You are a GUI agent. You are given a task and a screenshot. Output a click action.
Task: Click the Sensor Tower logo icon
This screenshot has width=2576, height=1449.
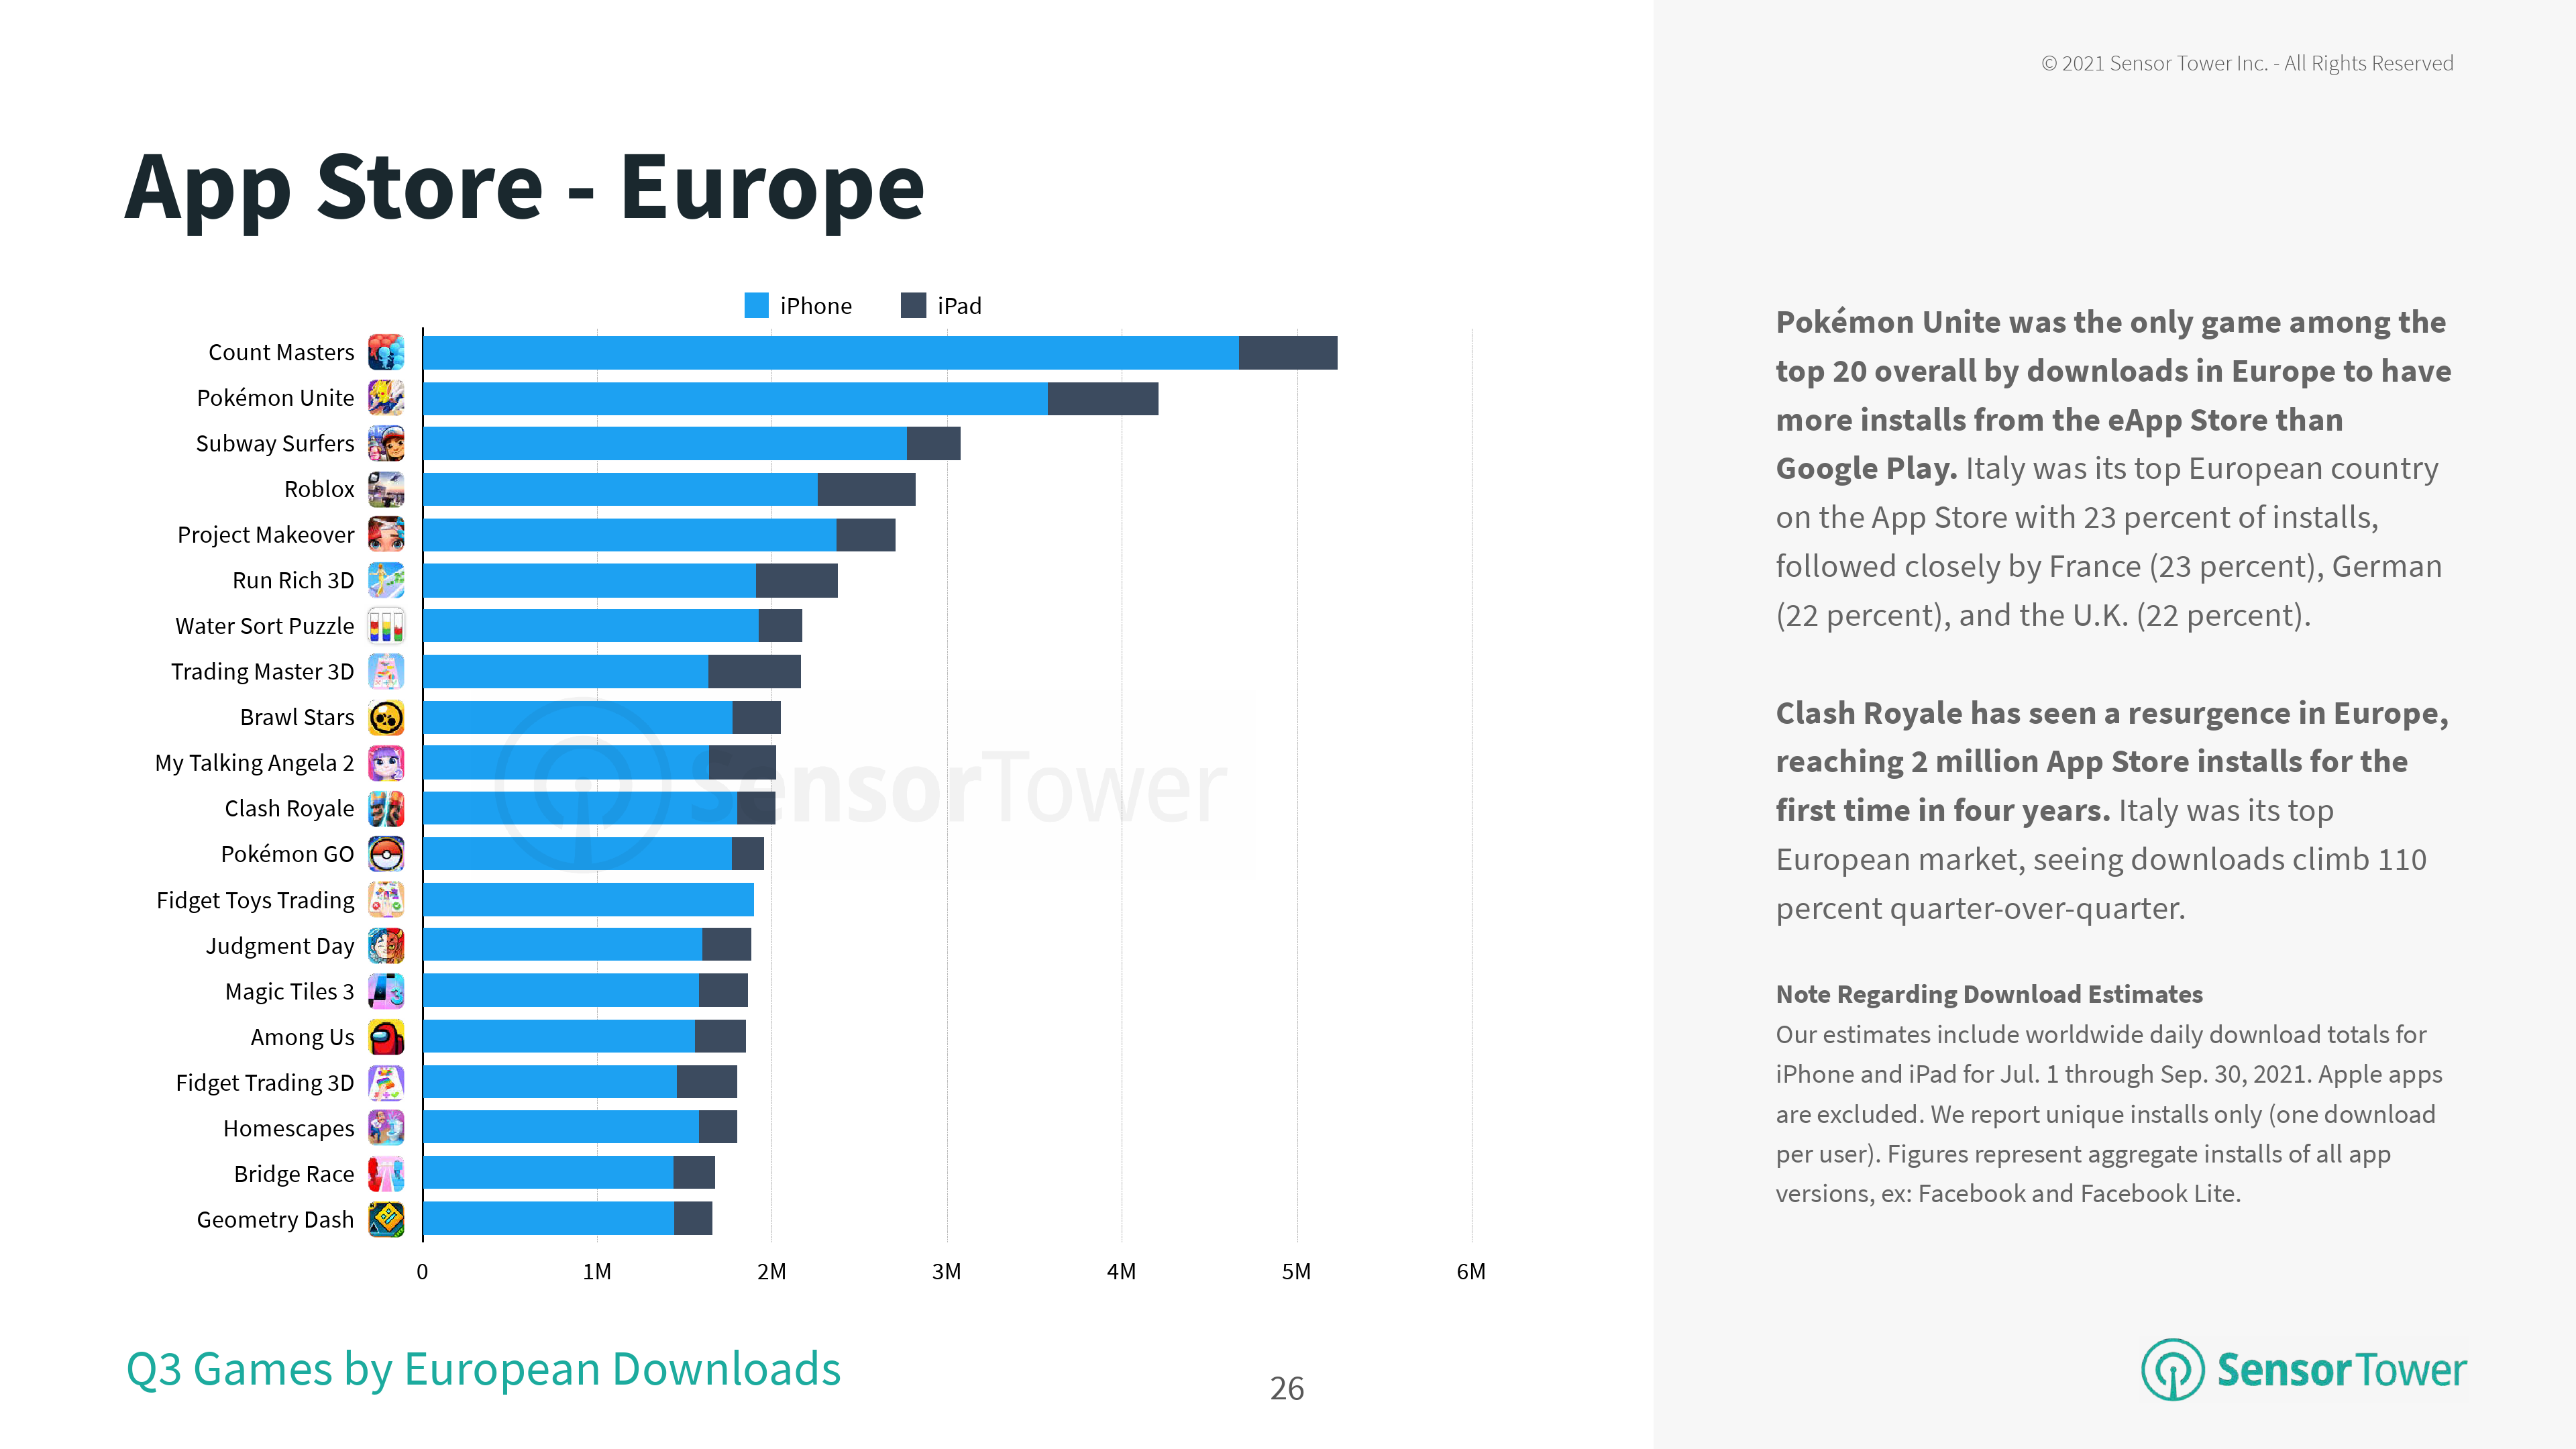2172,1369
